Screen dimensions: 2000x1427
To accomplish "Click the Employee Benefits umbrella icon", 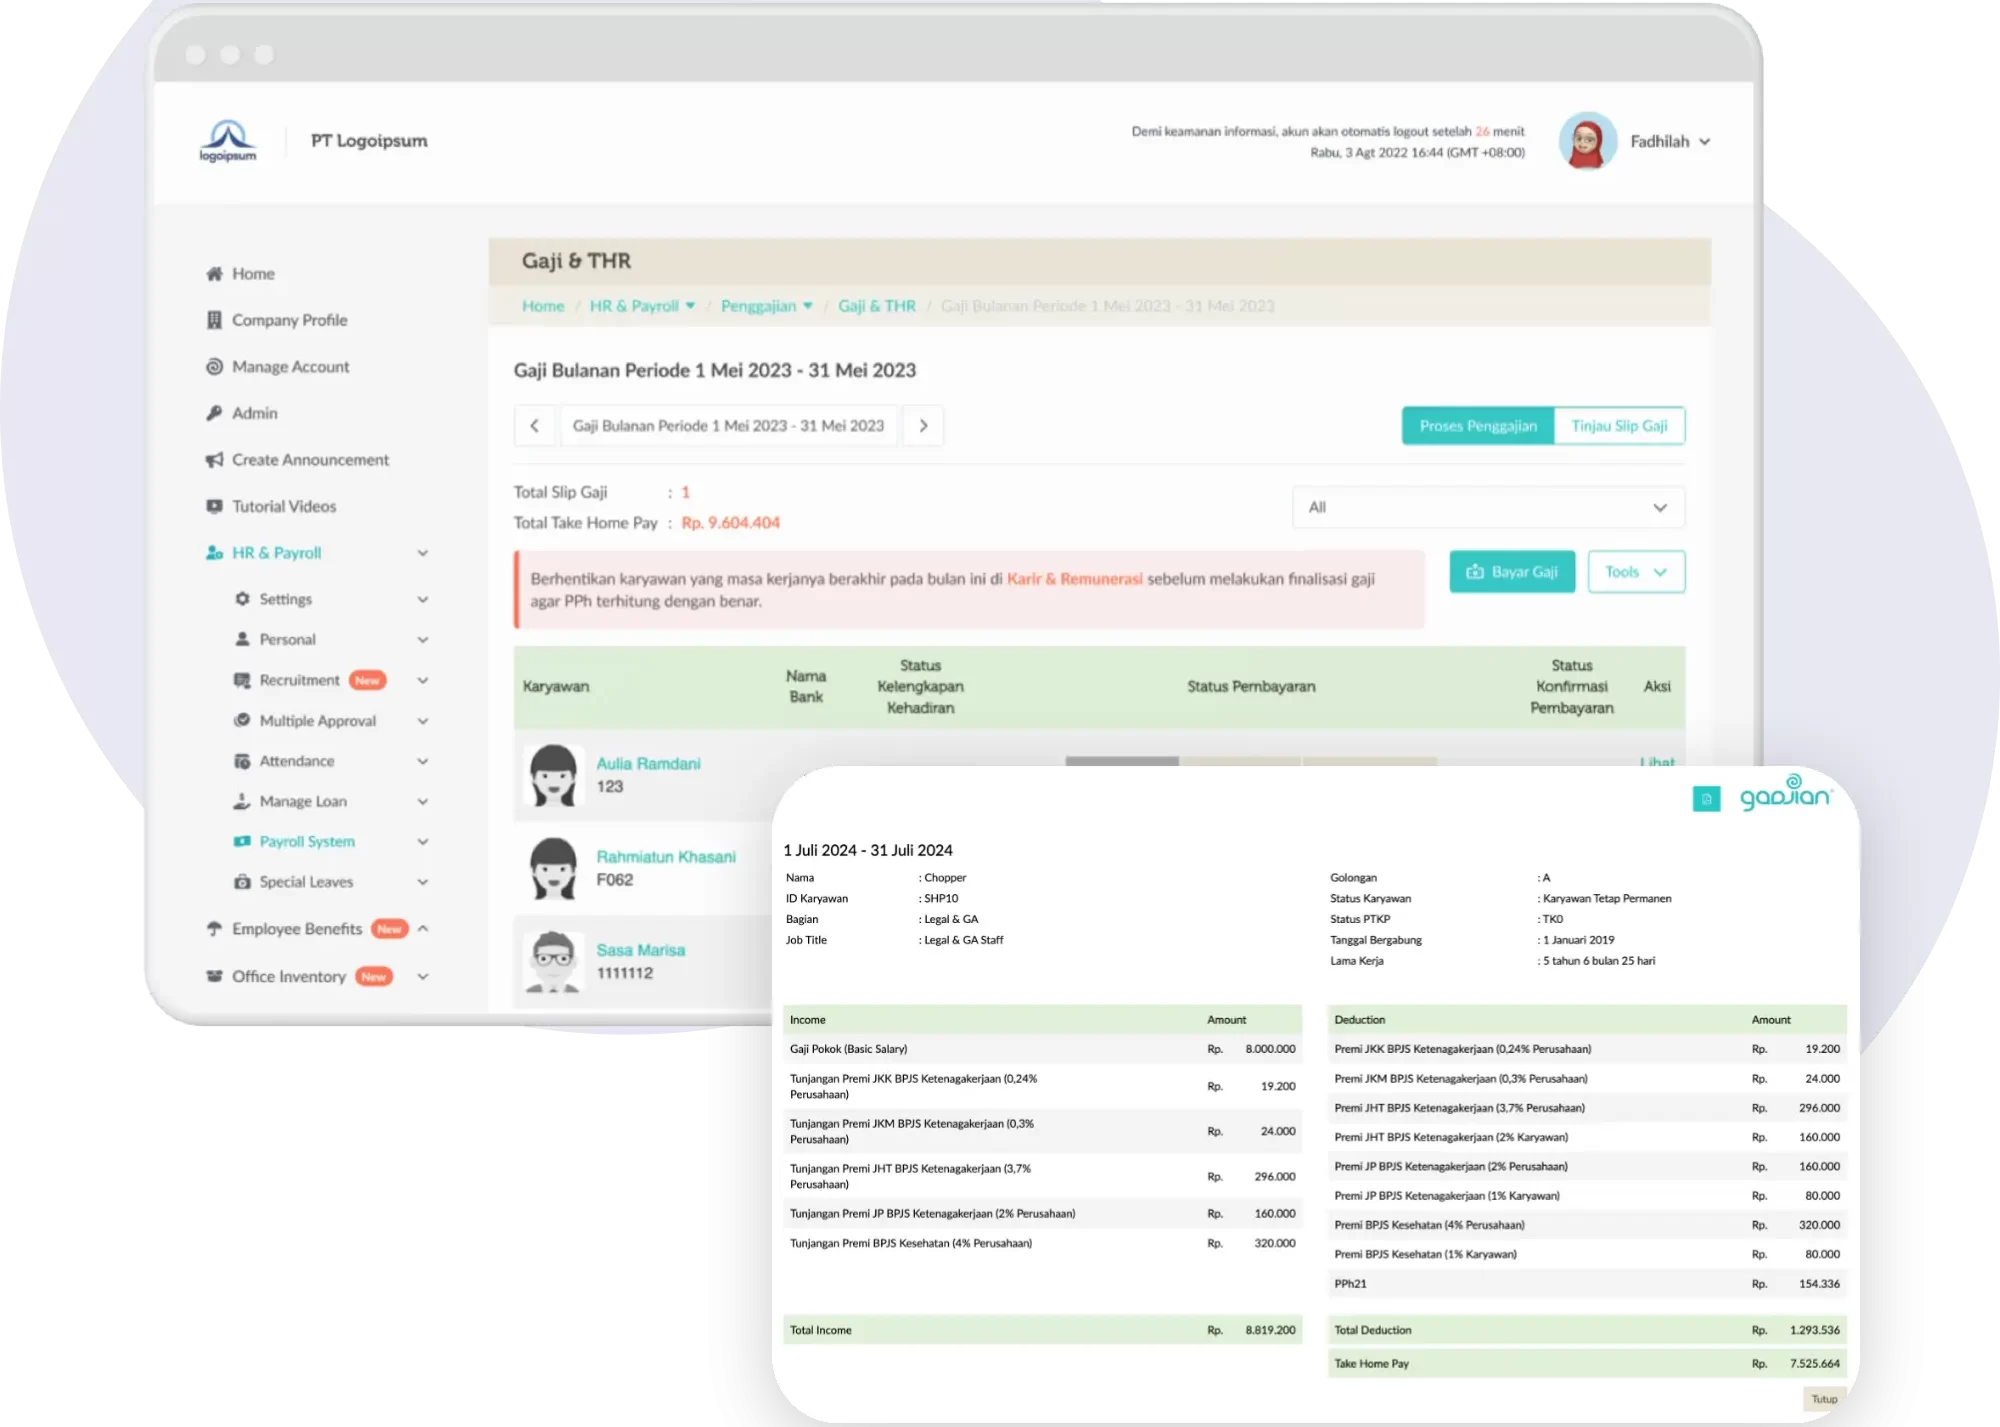I will click(x=214, y=929).
